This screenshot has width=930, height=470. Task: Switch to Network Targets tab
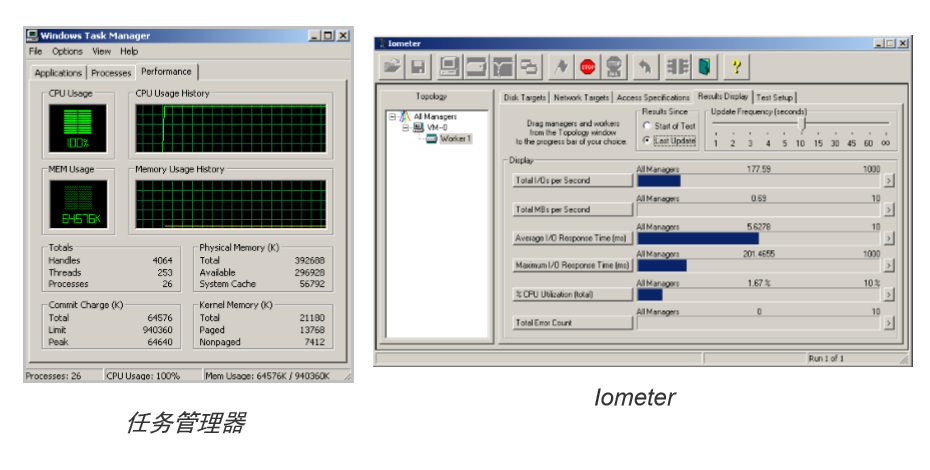pyautogui.click(x=581, y=97)
